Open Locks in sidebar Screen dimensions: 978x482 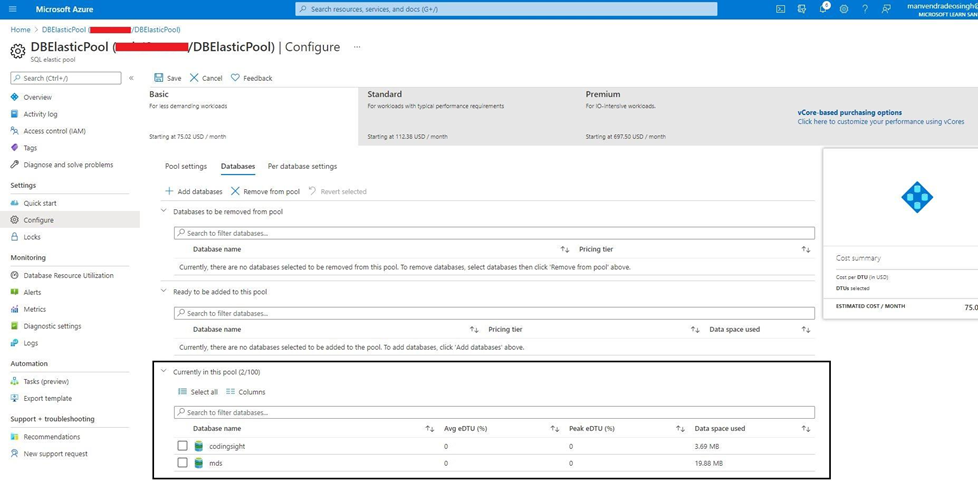[32, 237]
